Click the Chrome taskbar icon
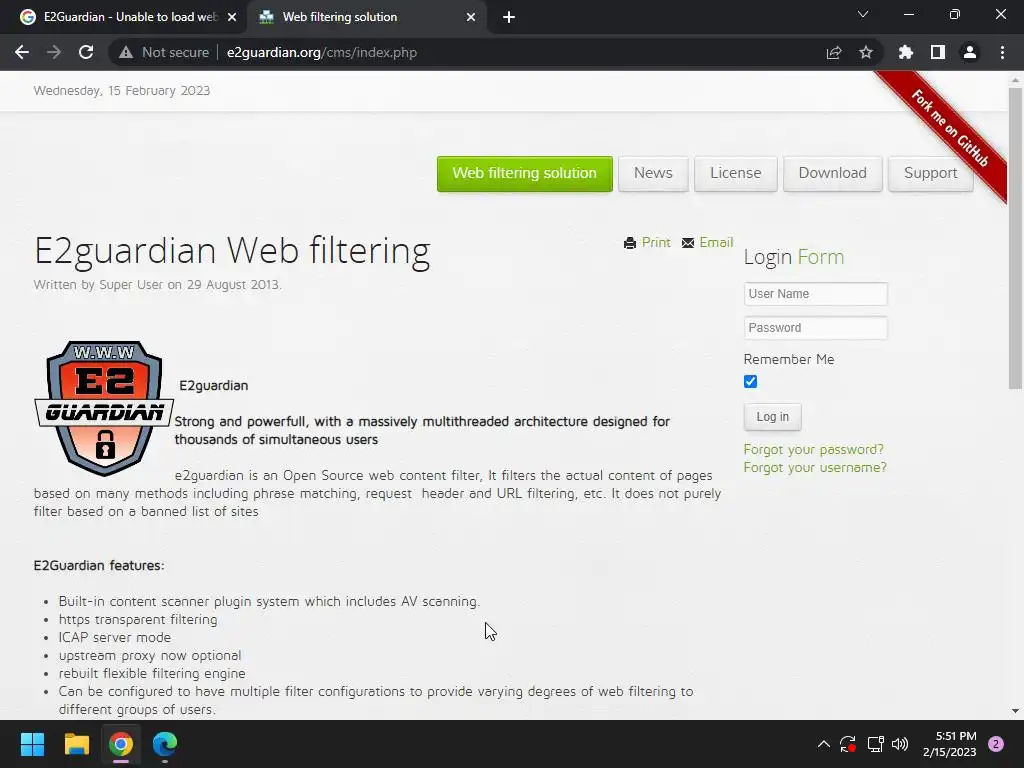 (x=121, y=744)
